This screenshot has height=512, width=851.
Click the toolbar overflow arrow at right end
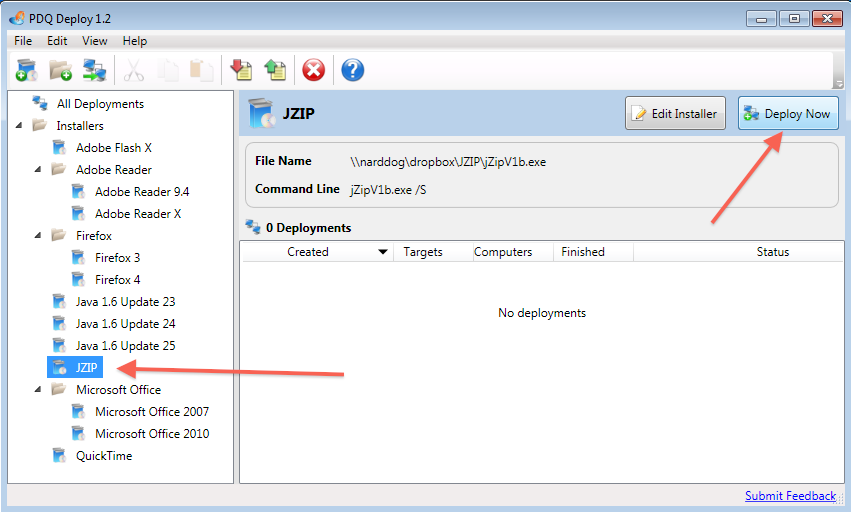click(839, 84)
